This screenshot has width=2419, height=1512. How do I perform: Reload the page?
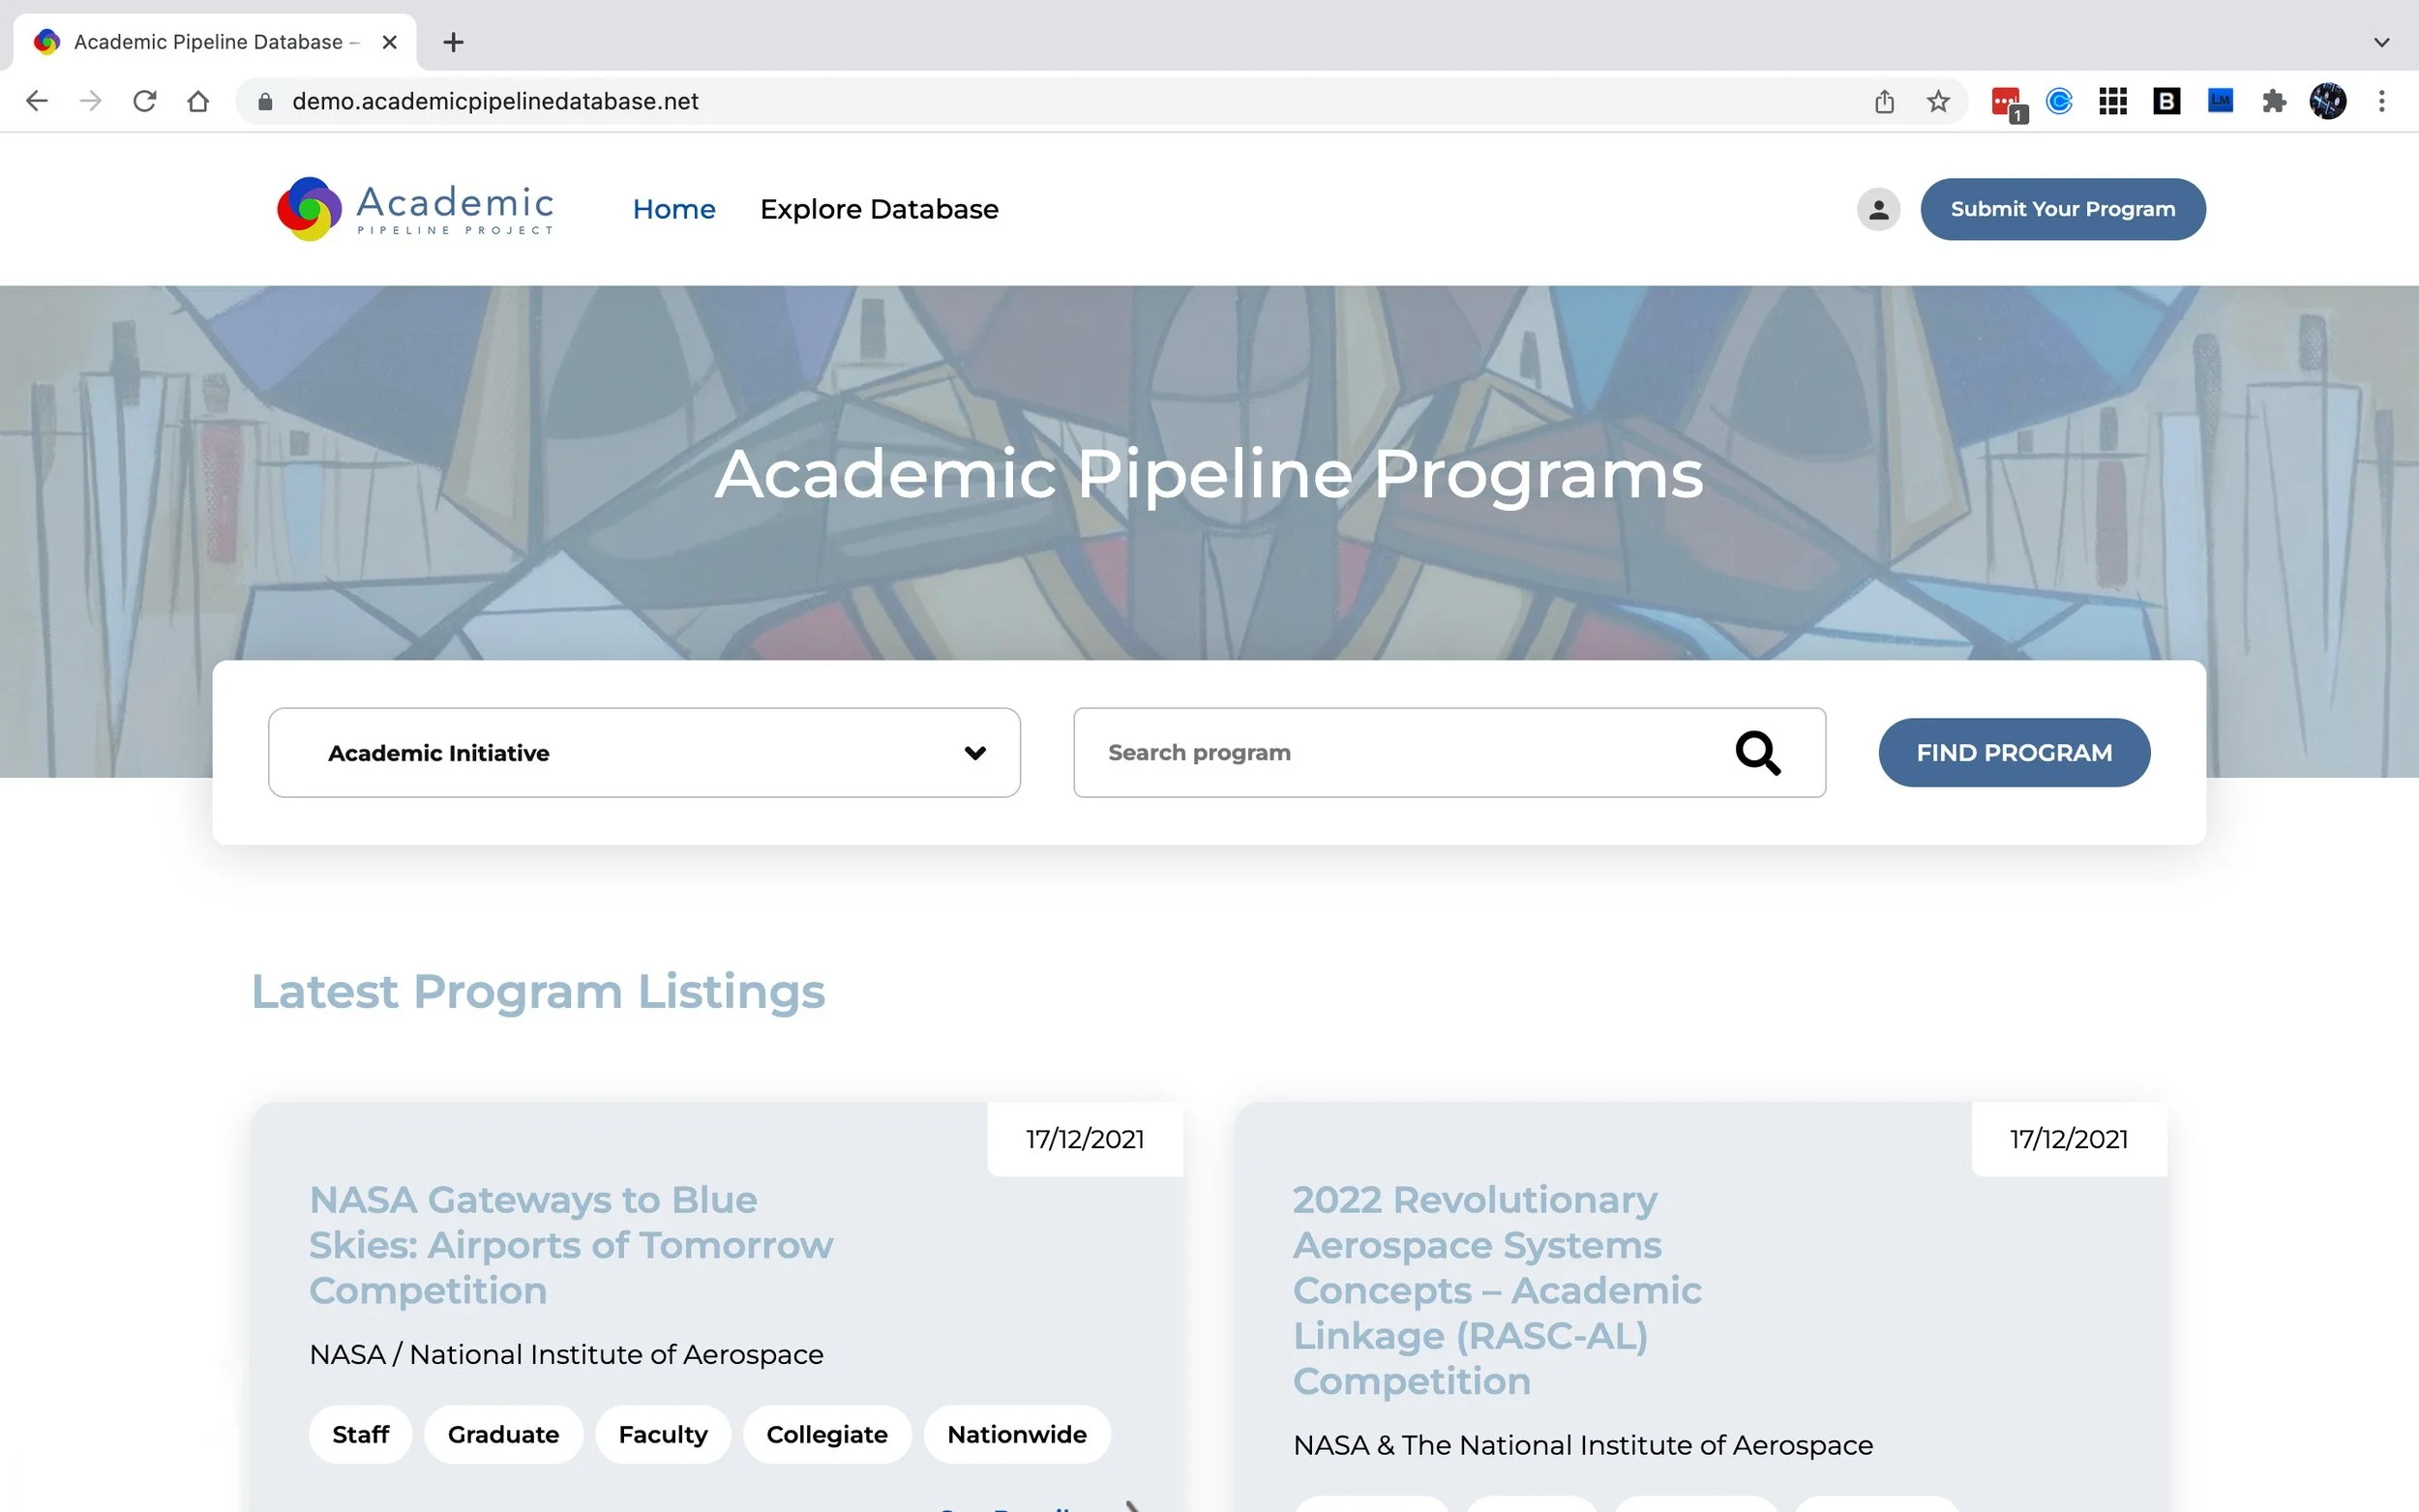(x=145, y=101)
